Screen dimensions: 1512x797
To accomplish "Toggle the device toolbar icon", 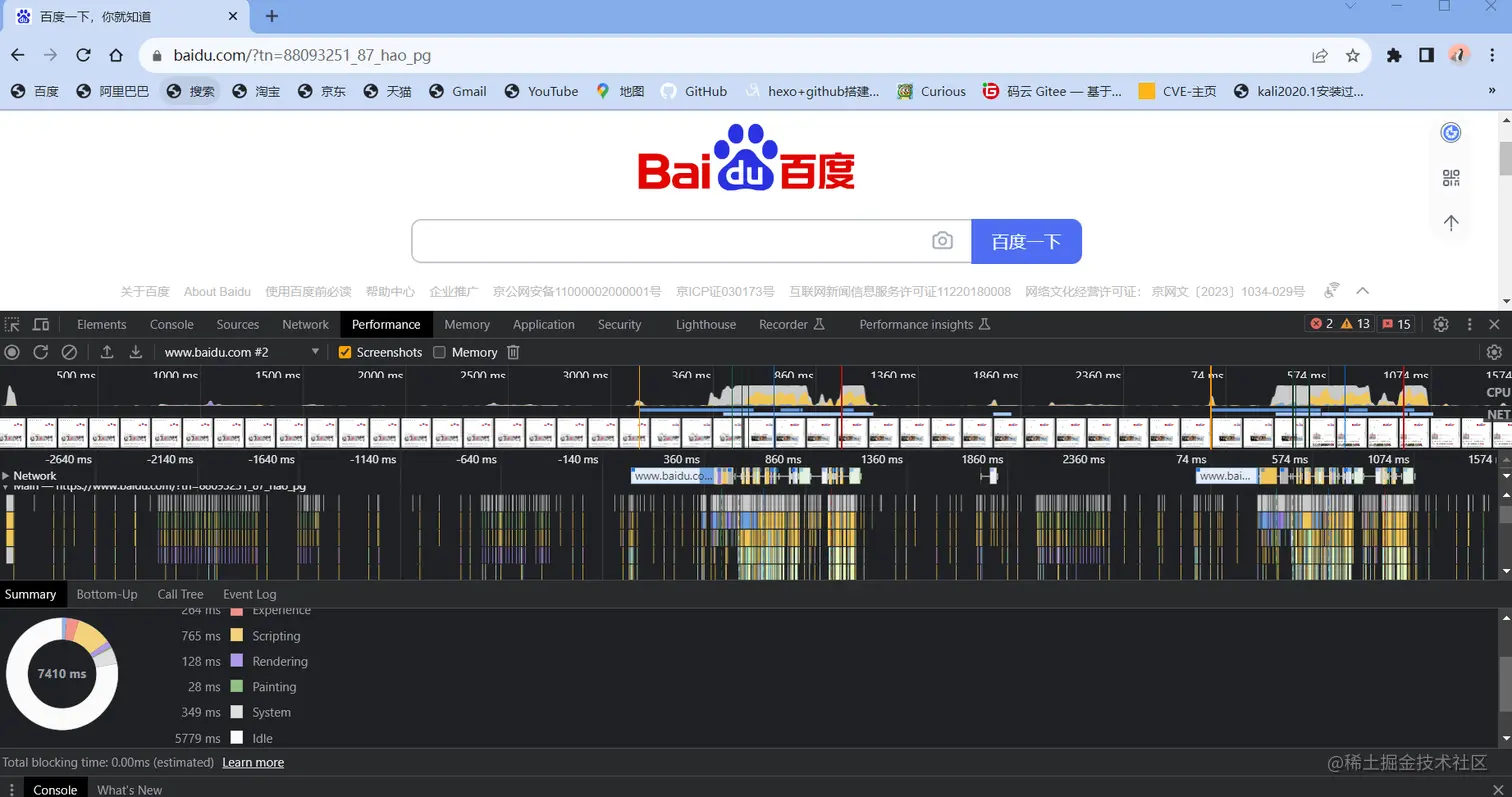I will pos(41,324).
